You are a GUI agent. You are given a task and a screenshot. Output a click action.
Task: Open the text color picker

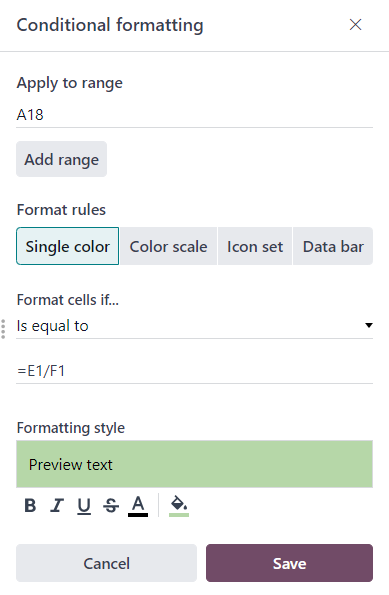[138, 505]
